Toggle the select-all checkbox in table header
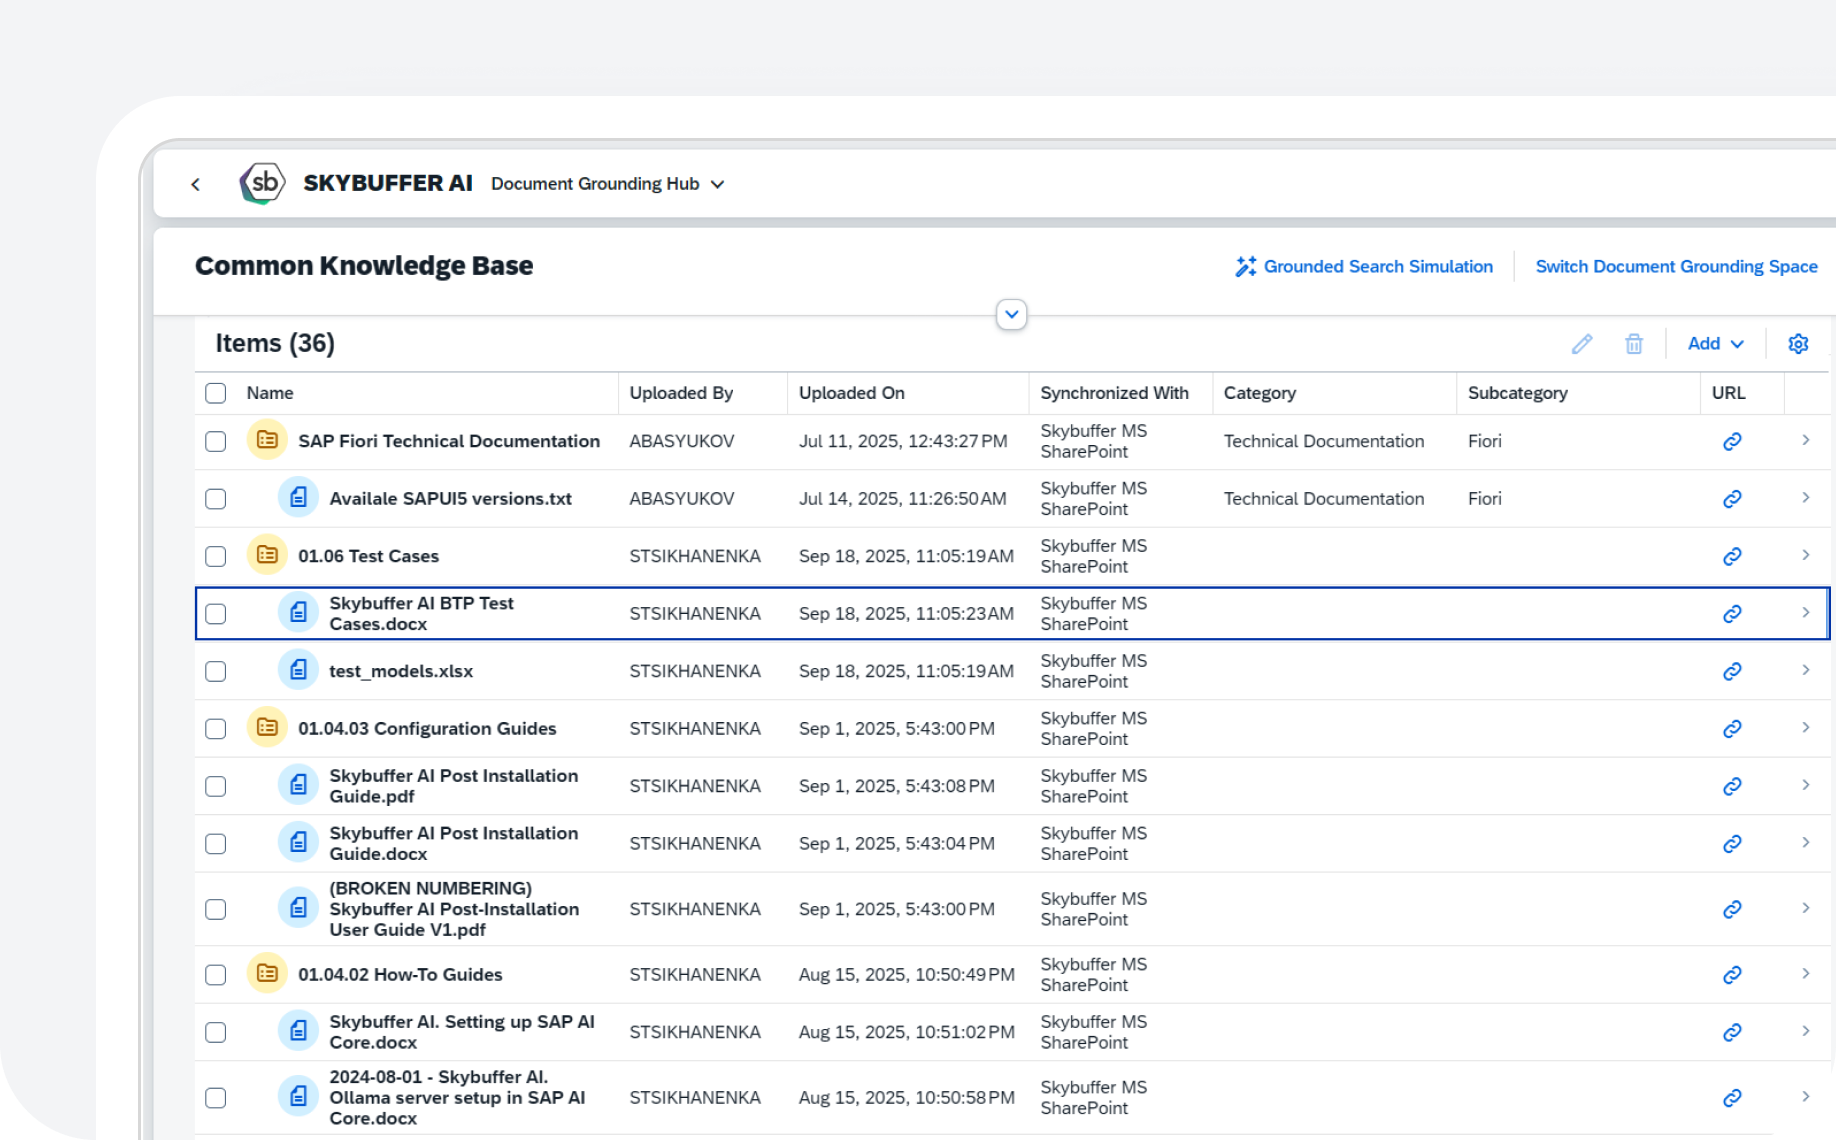Image resolution: width=1836 pixels, height=1140 pixels. click(x=216, y=393)
